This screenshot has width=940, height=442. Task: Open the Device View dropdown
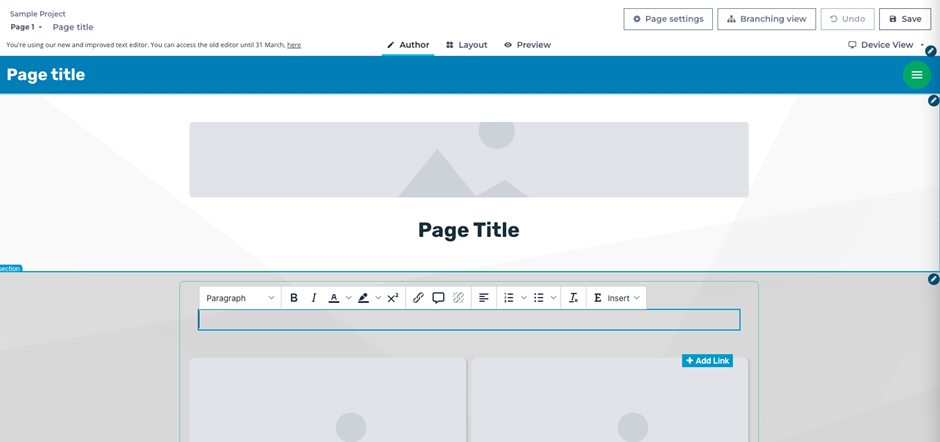tap(886, 45)
